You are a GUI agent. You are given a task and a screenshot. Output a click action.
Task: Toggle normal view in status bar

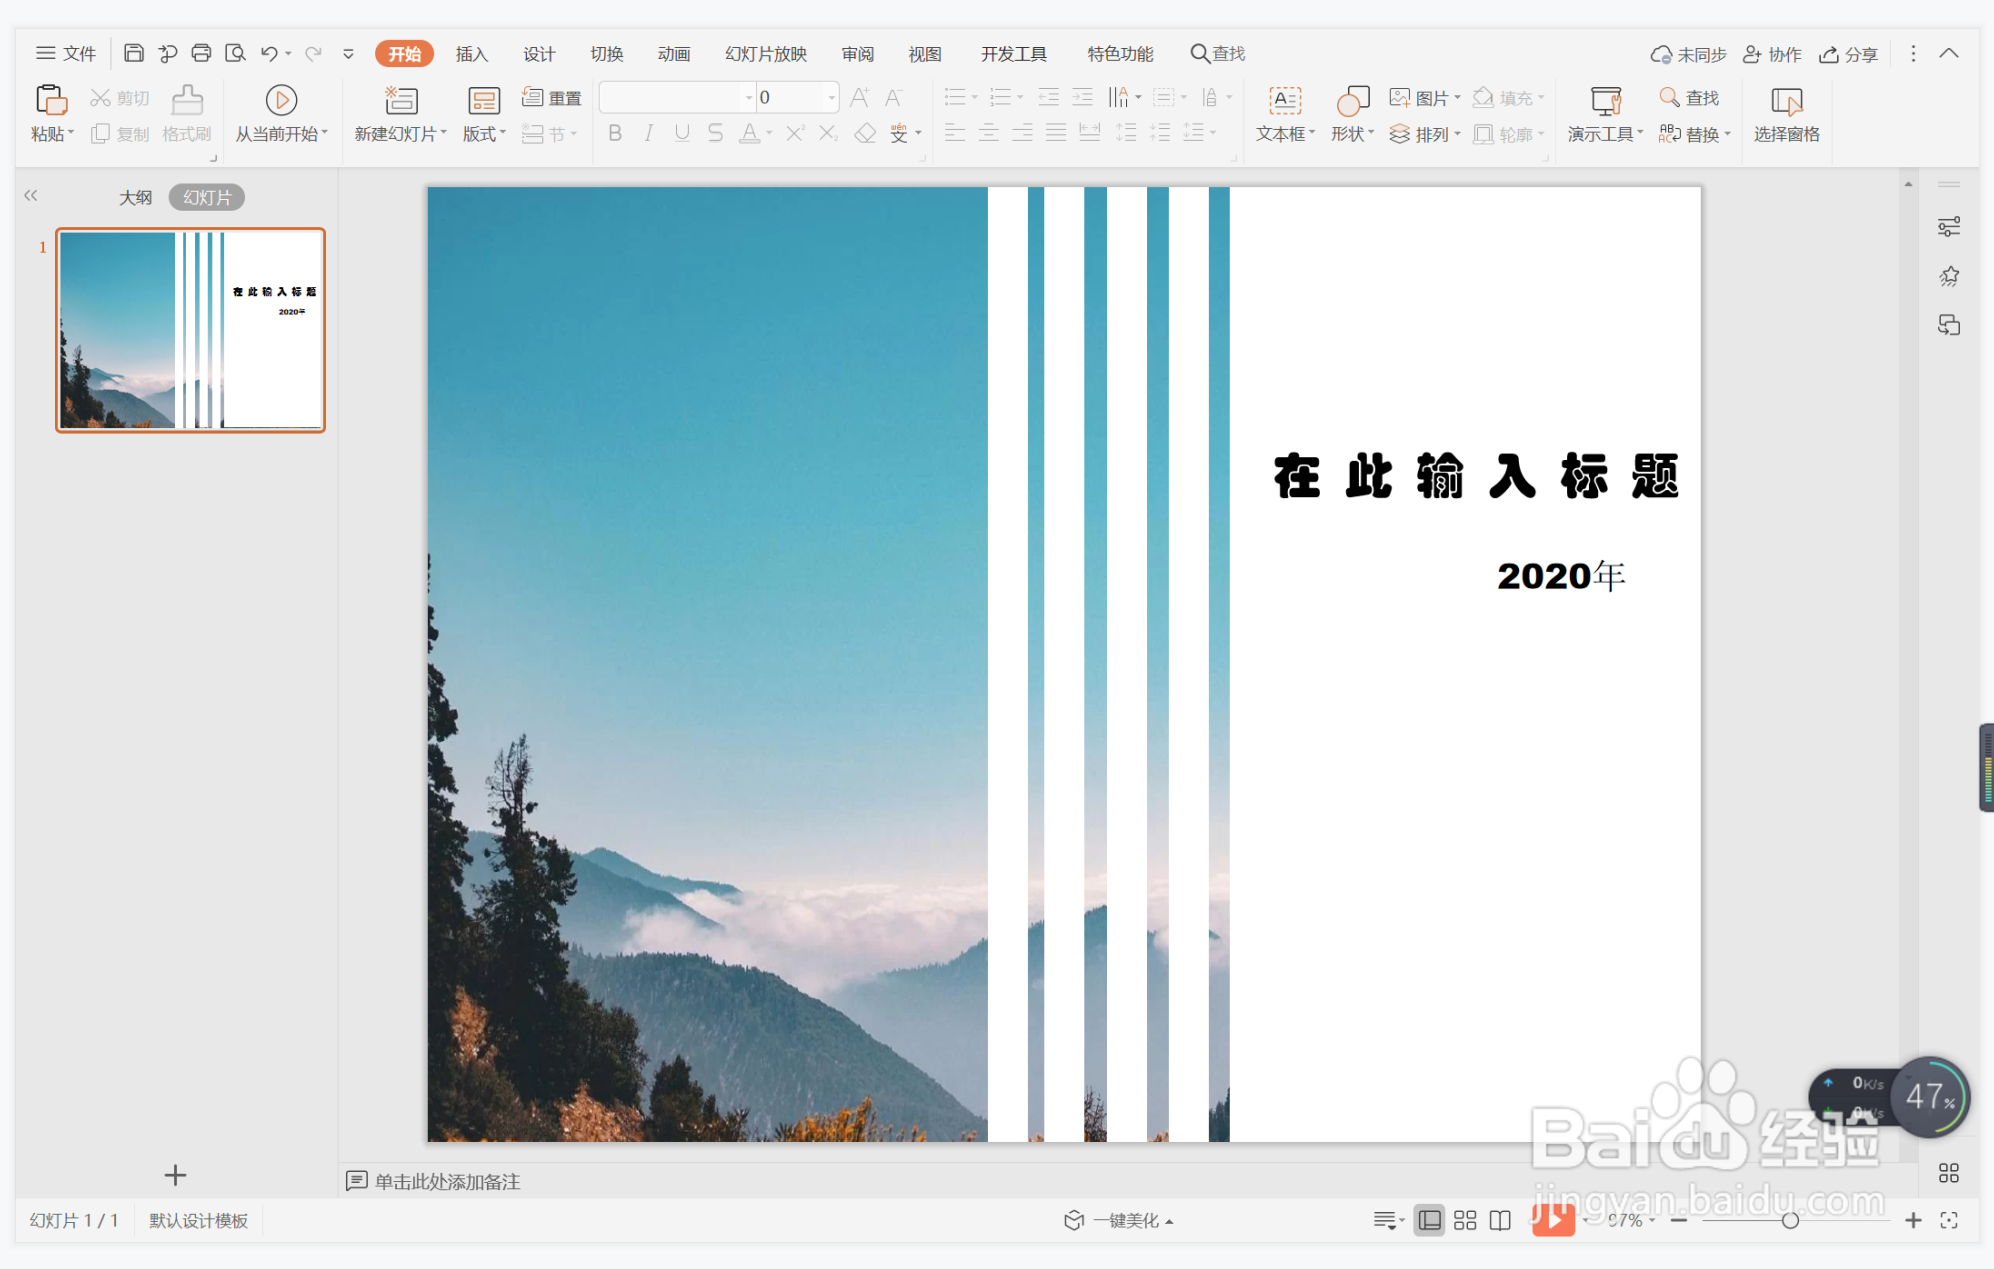[x=1430, y=1220]
